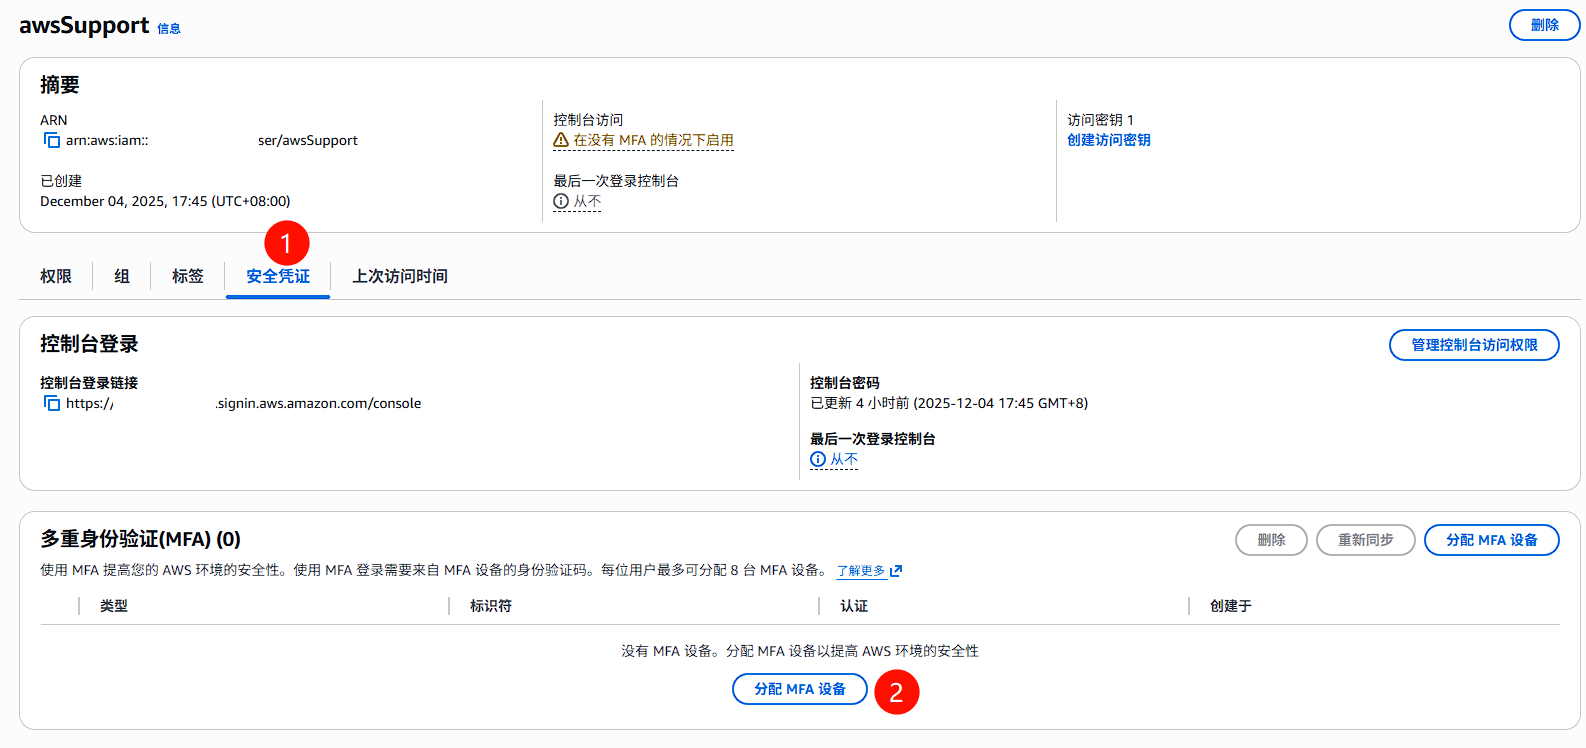1586x748 pixels.
Task: Click external link icon next to 了解更多
Action: tap(896, 571)
